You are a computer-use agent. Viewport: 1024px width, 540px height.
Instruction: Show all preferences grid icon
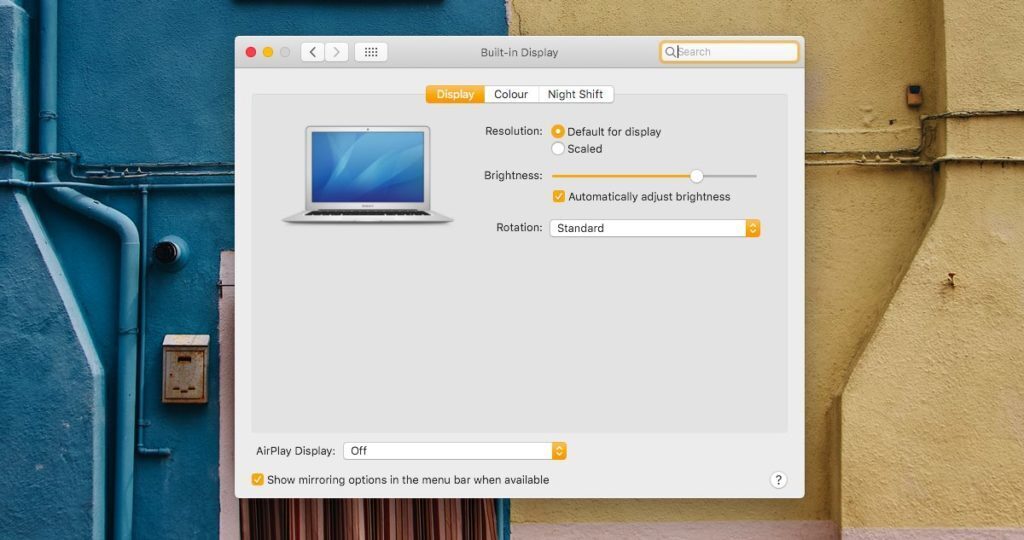pyautogui.click(x=371, y=52)
